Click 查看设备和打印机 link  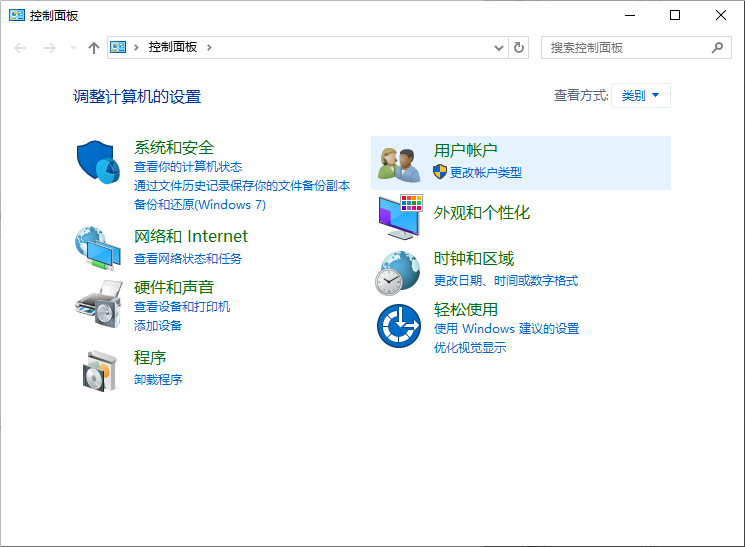point(182,307)
